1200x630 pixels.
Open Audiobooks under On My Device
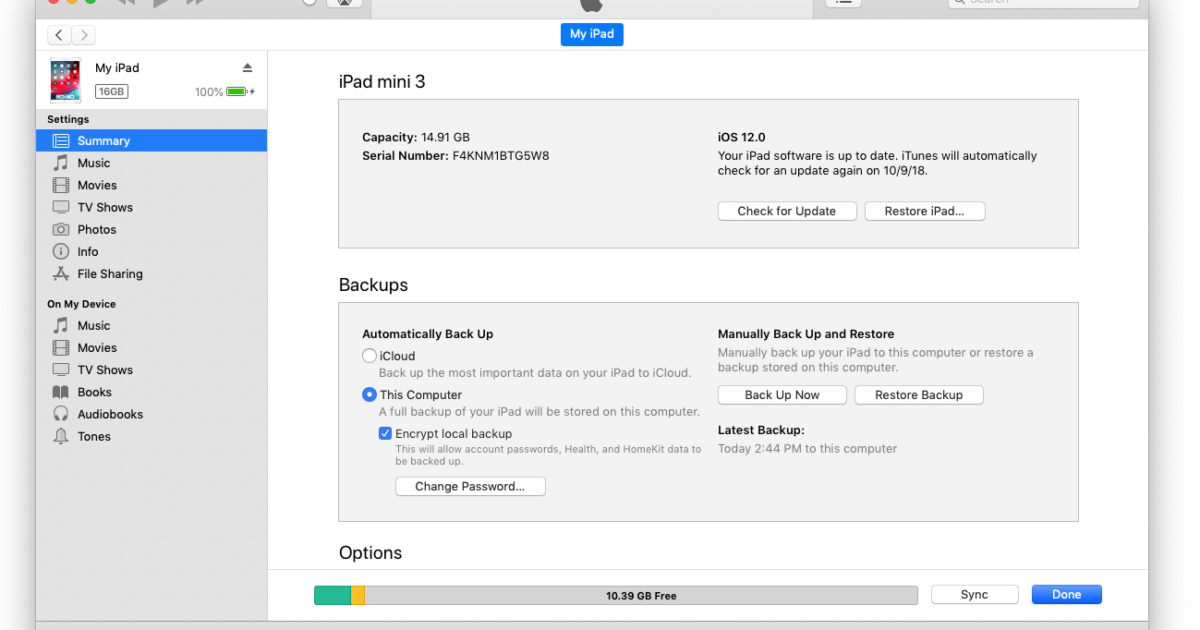pyautogui.click(x=110, y=414)
